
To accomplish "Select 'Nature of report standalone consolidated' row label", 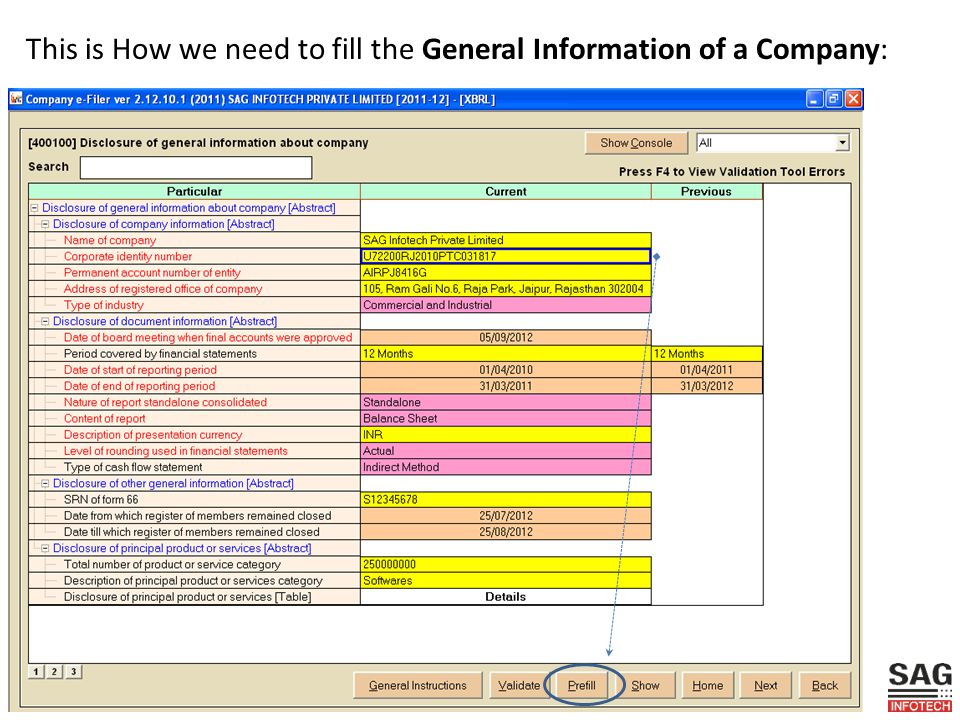I will [165, 402].
